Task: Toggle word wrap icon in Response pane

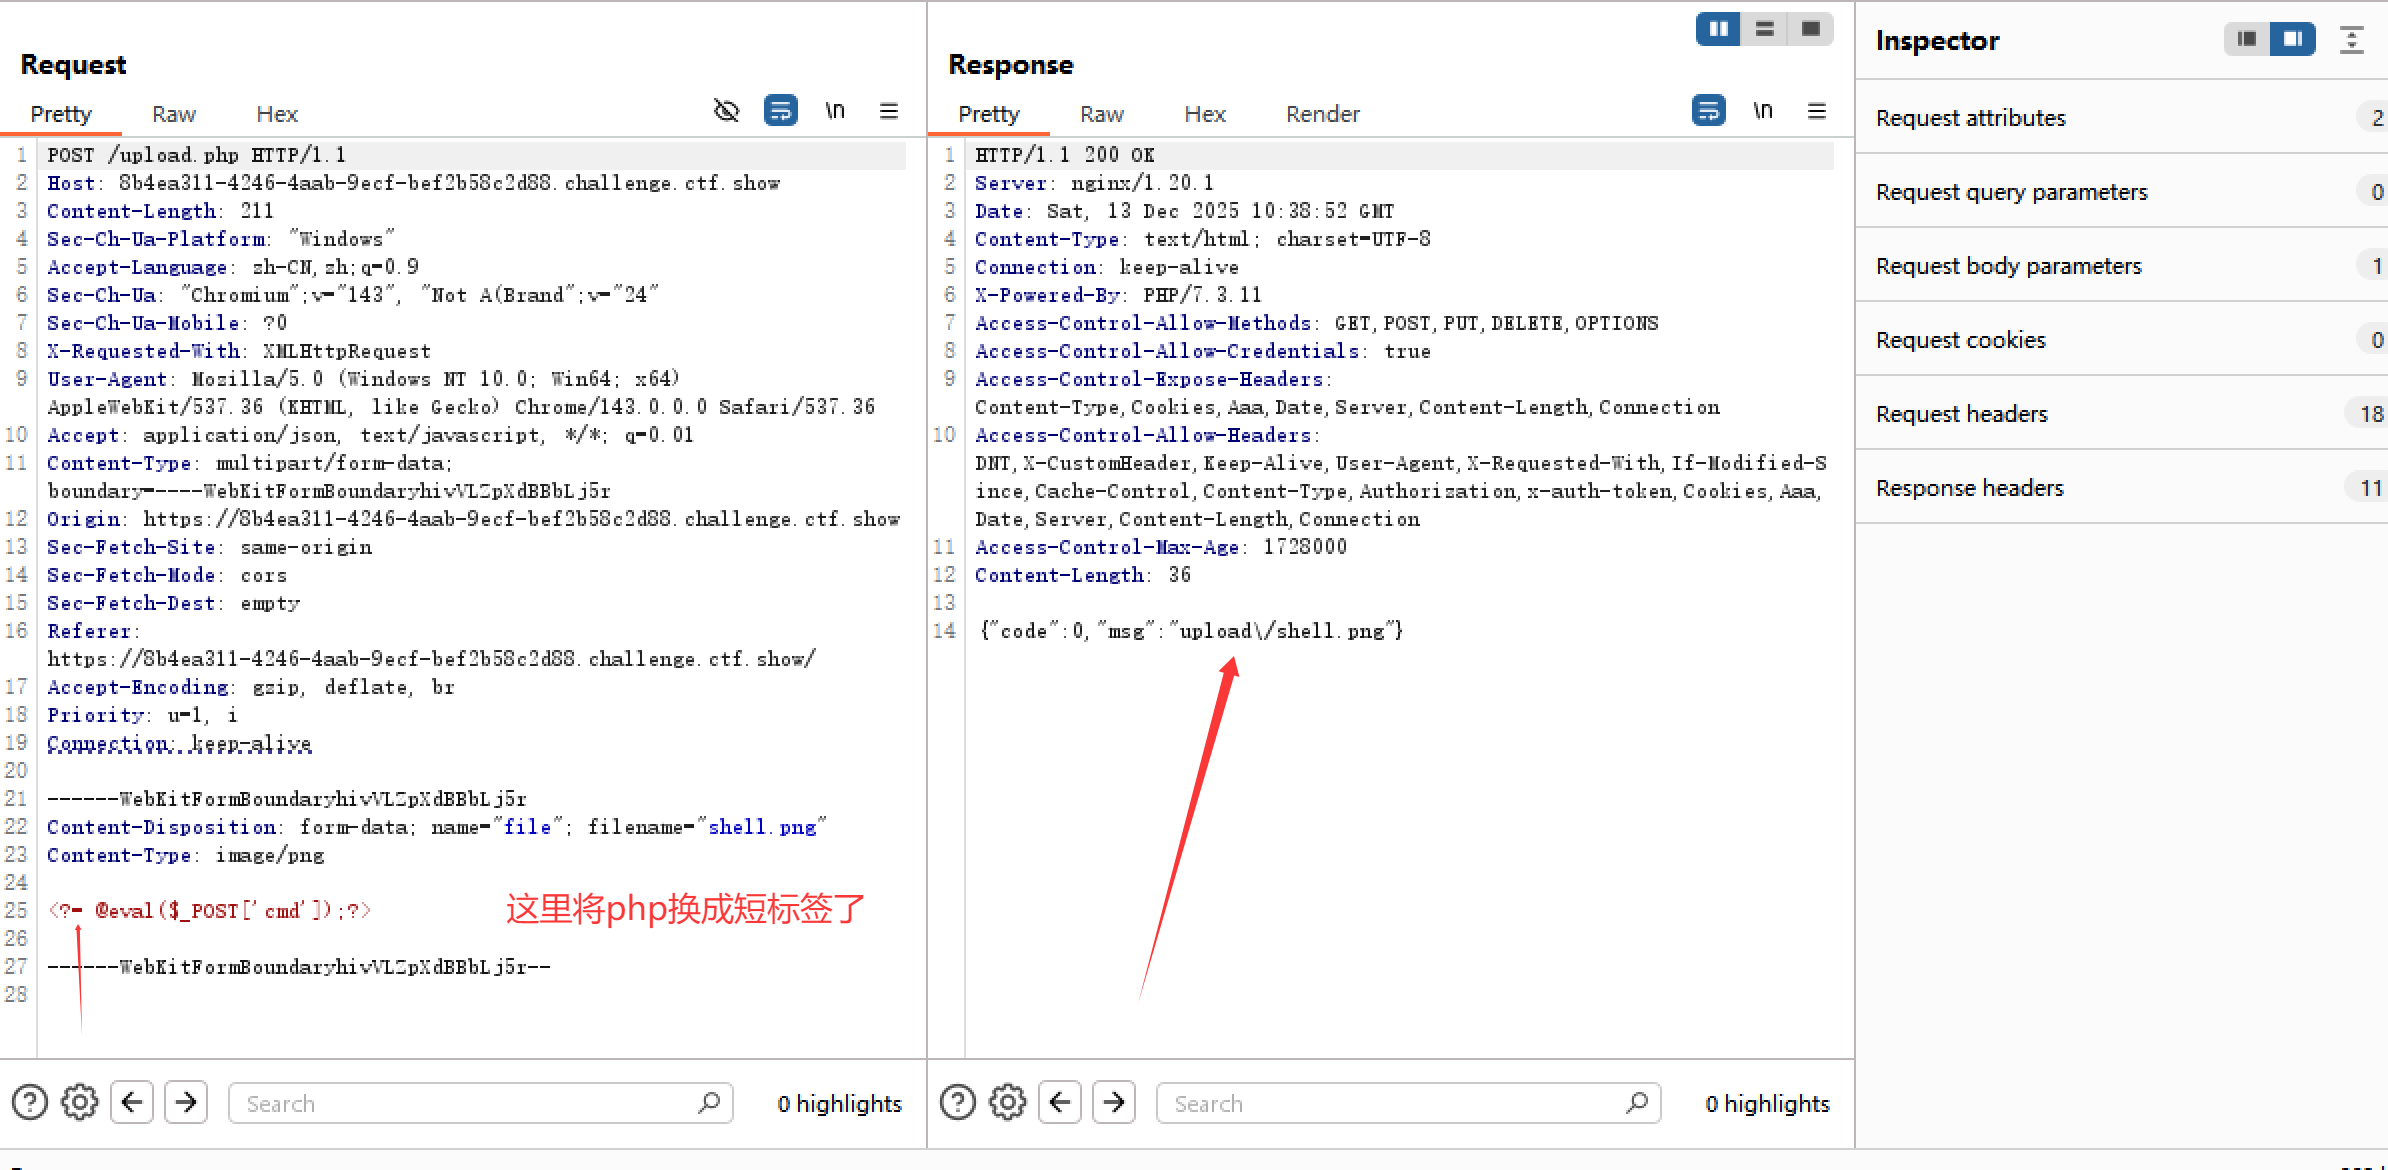Action: [x=1708, y=111]
